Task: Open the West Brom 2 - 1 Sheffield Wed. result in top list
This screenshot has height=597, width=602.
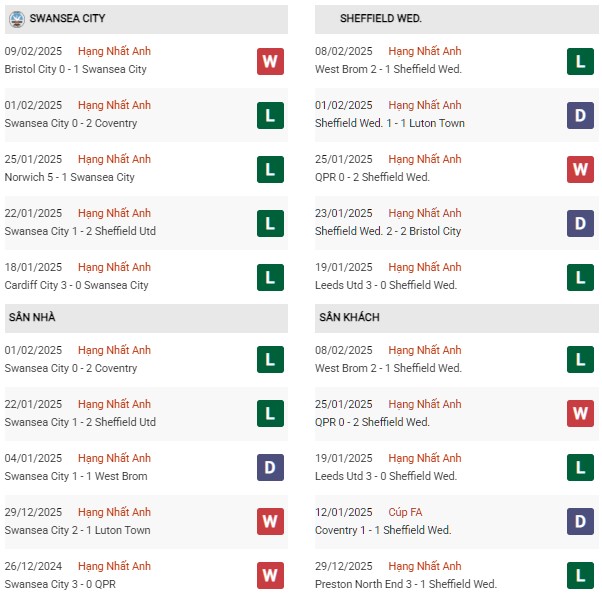Action: pos(388,69)
